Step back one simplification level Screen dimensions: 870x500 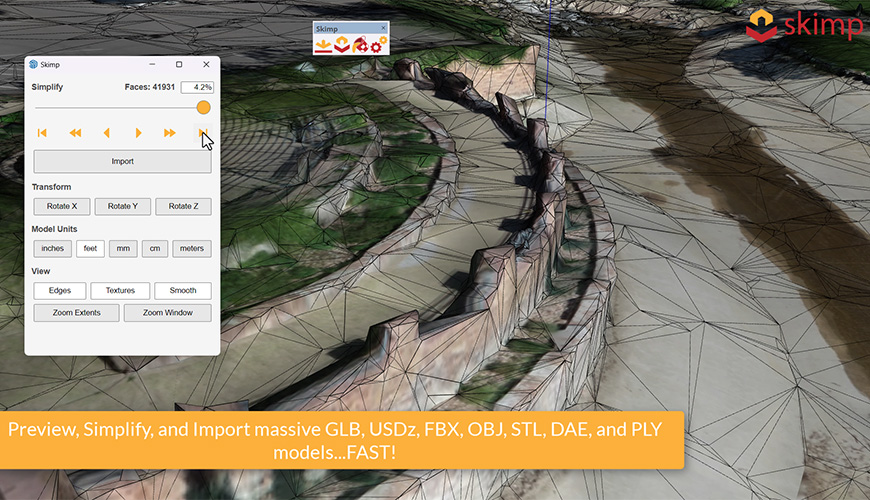[x=107, y=133]
